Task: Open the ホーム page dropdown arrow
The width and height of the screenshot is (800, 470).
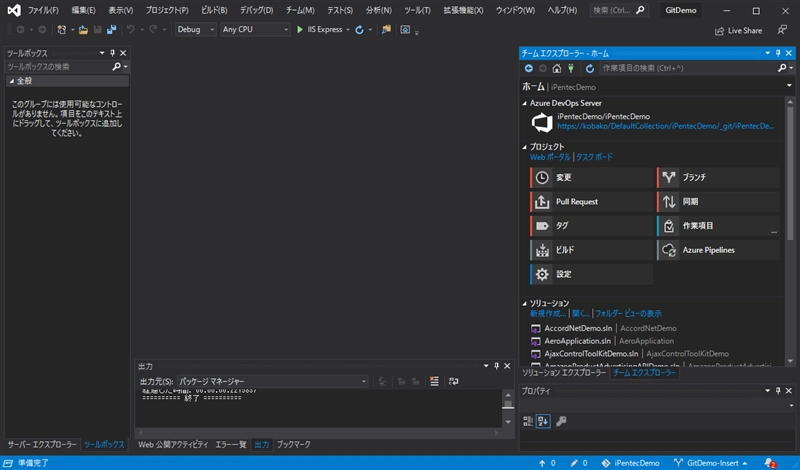Action: click(789, 86)
